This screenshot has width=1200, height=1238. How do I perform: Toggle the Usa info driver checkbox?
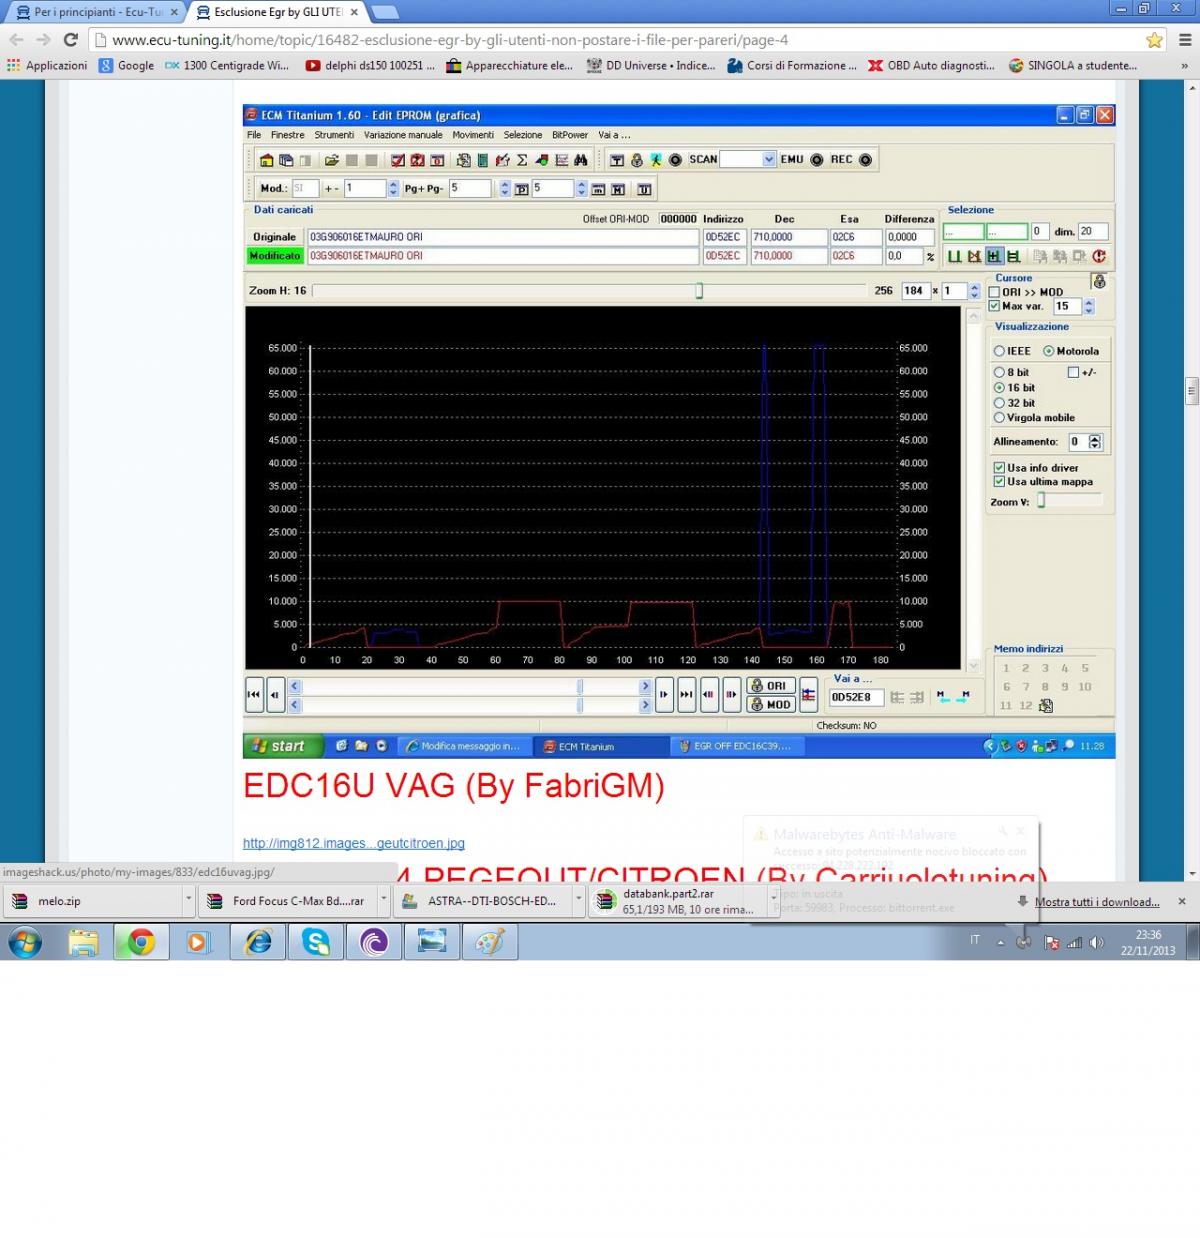999,468
